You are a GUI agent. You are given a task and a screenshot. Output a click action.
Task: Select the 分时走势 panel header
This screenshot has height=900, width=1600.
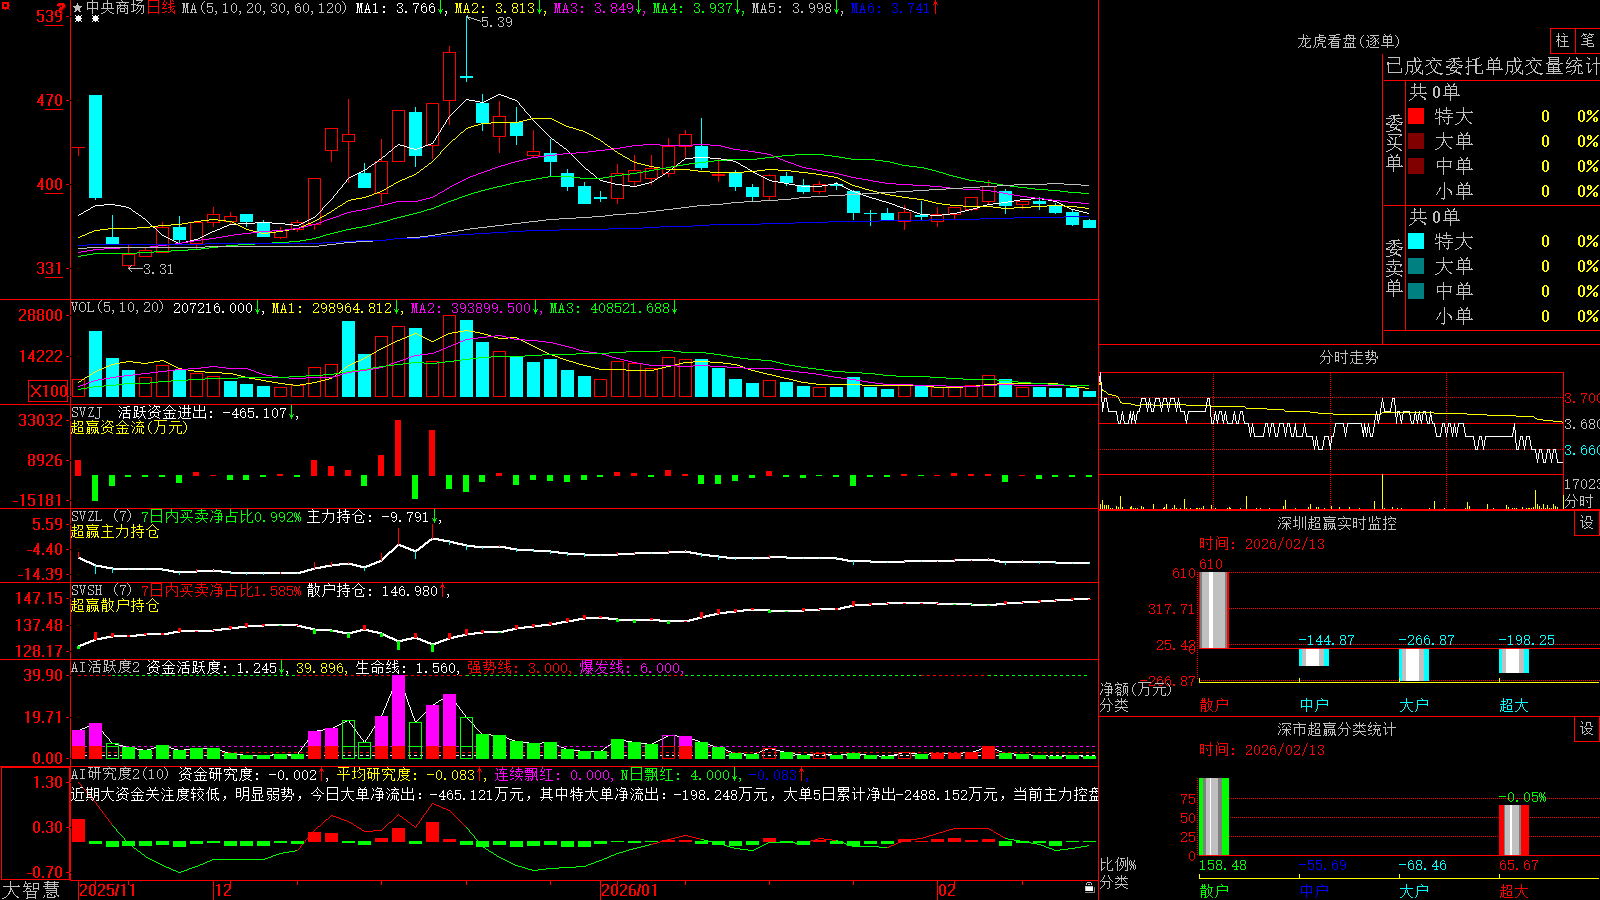(x=1348, y=357)
